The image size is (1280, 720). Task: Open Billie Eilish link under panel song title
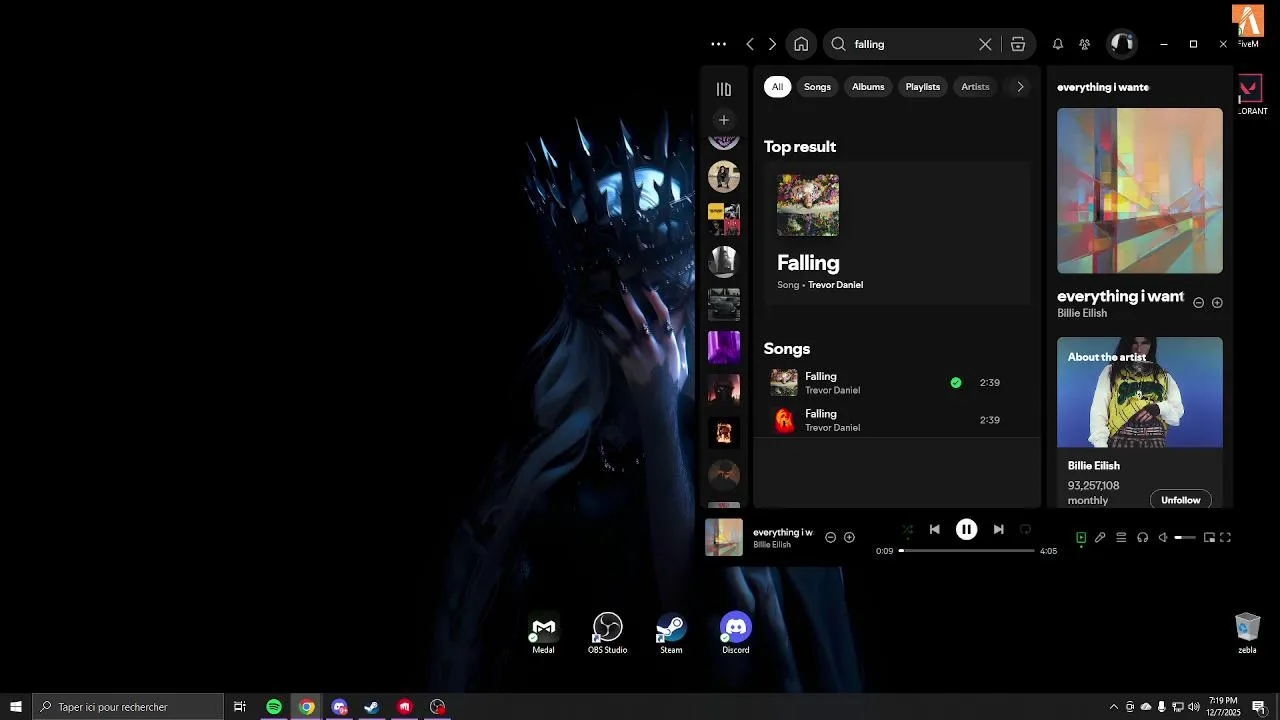tap(1082, 313)
